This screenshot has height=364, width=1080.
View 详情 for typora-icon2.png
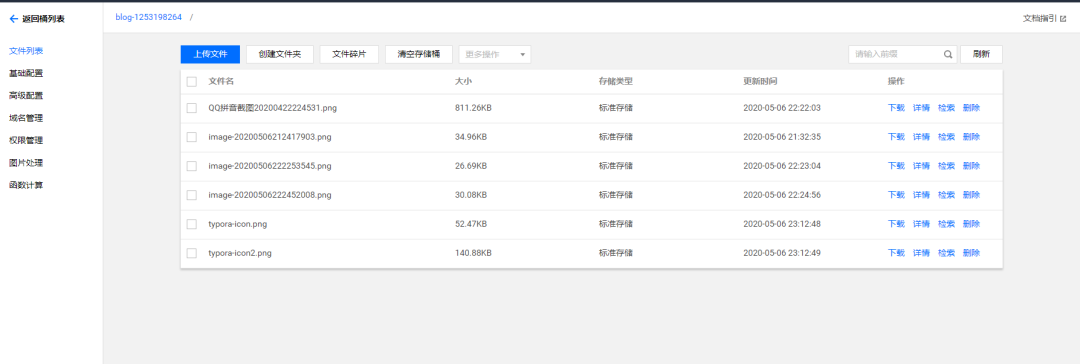coord(921,253)
